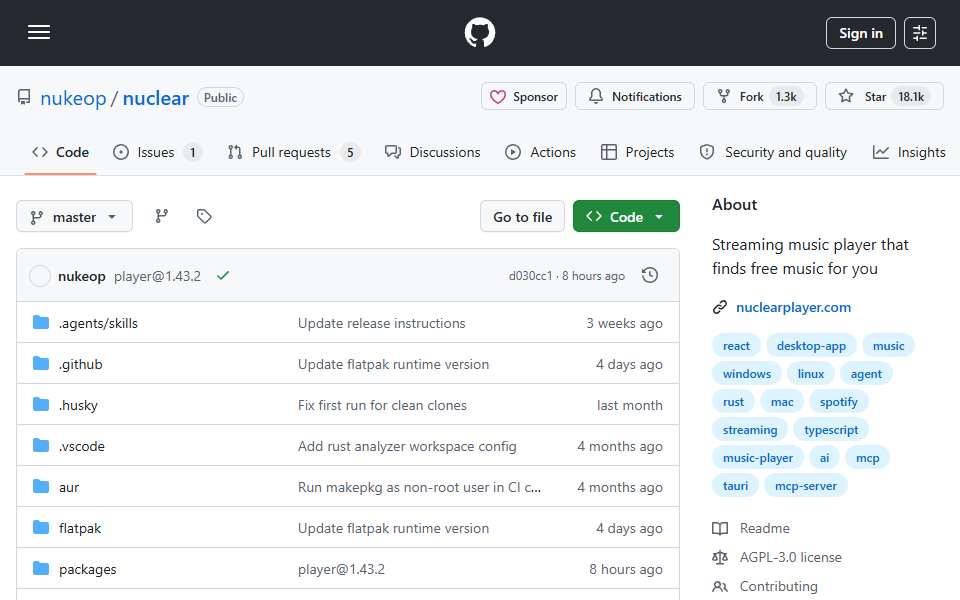960x600 pixels.
Task: Open commit 'Update release instructions'
Action: coord(381,323)
